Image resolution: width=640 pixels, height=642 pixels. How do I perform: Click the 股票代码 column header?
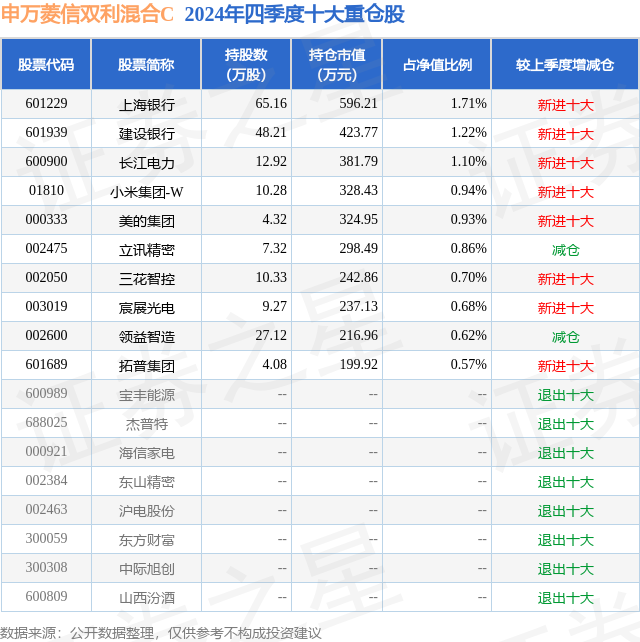click(46, 65)
